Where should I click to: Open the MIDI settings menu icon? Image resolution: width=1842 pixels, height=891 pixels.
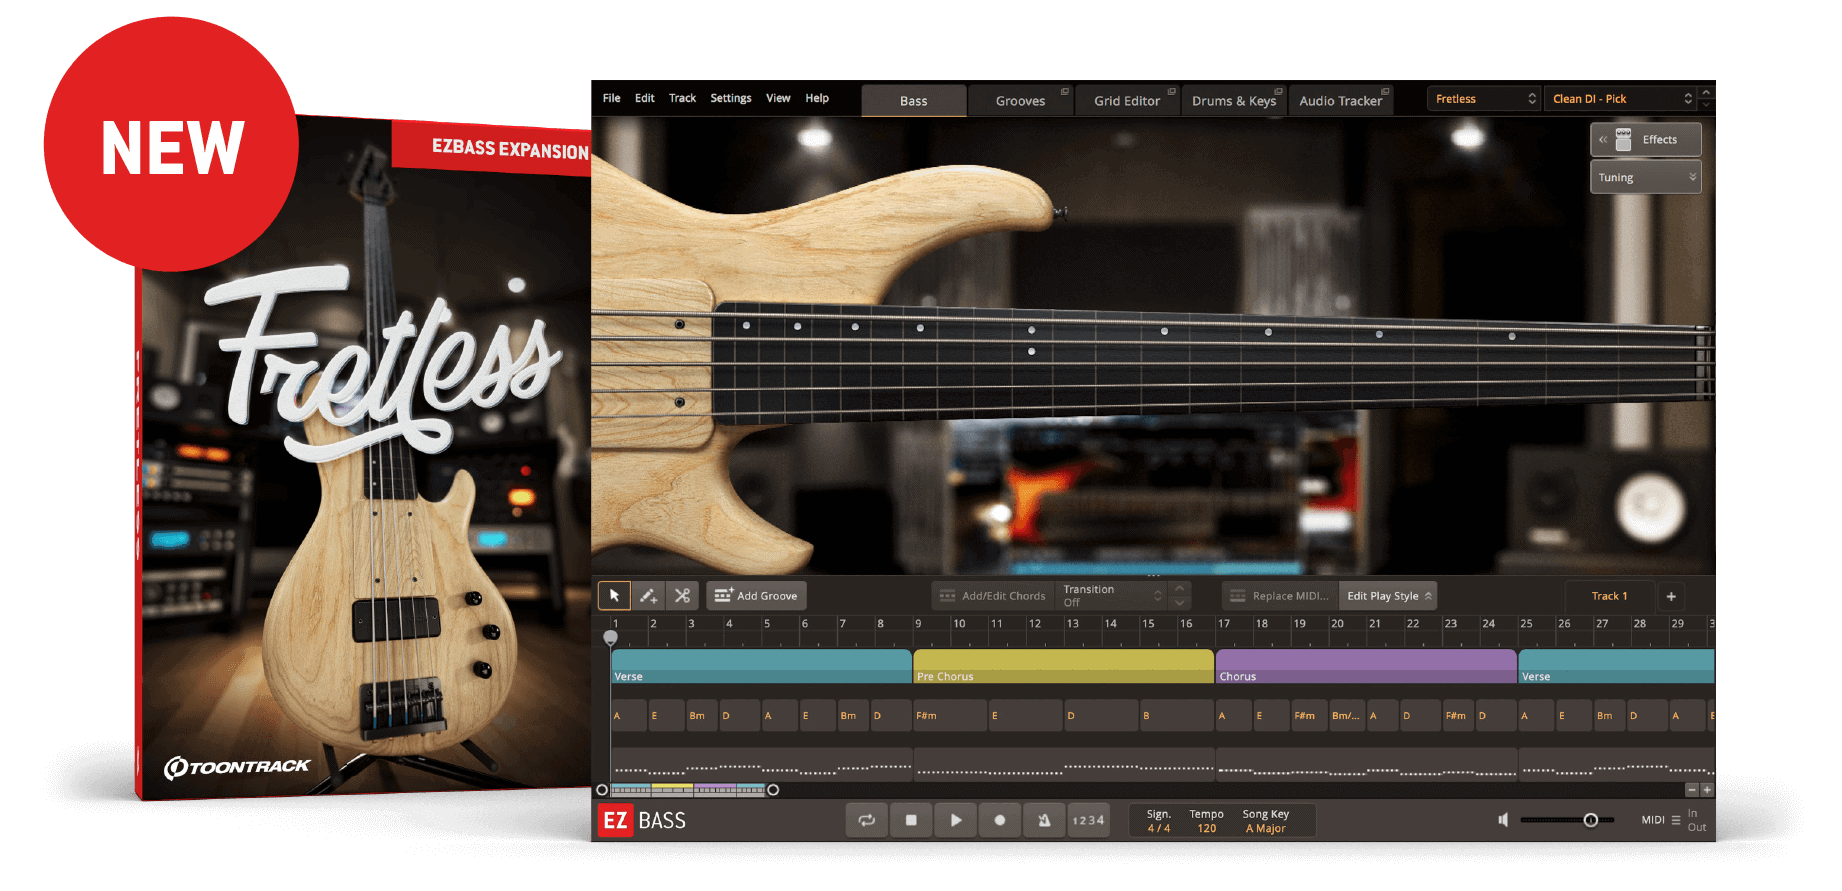click(x=1676, y=820)
